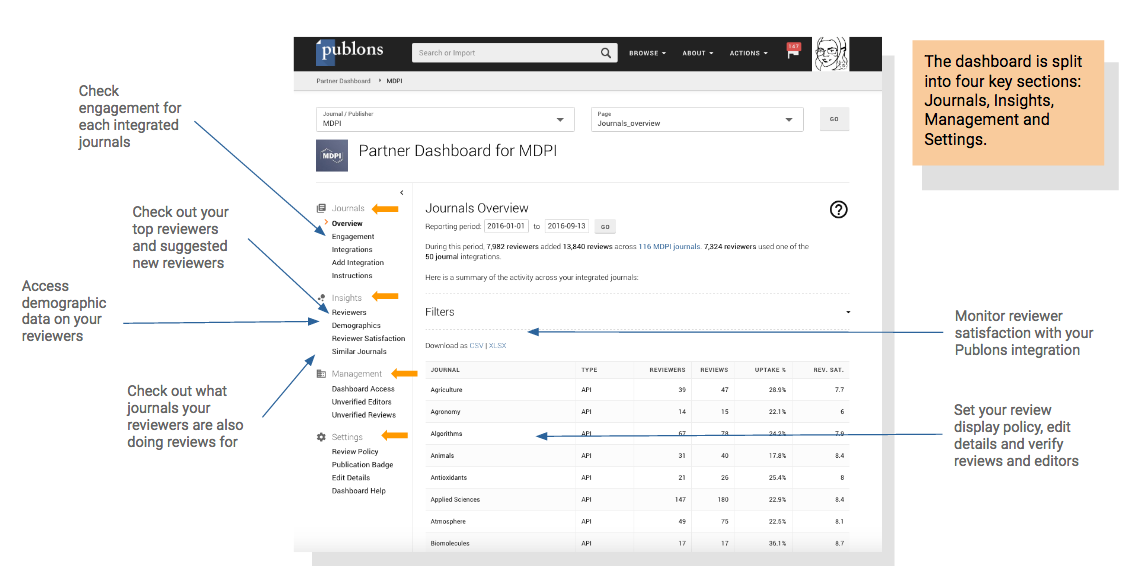Click the GO button beside Page dropdown
Image resolution: width=1129 pixels, height=581 pixels.
pos(834,120)
